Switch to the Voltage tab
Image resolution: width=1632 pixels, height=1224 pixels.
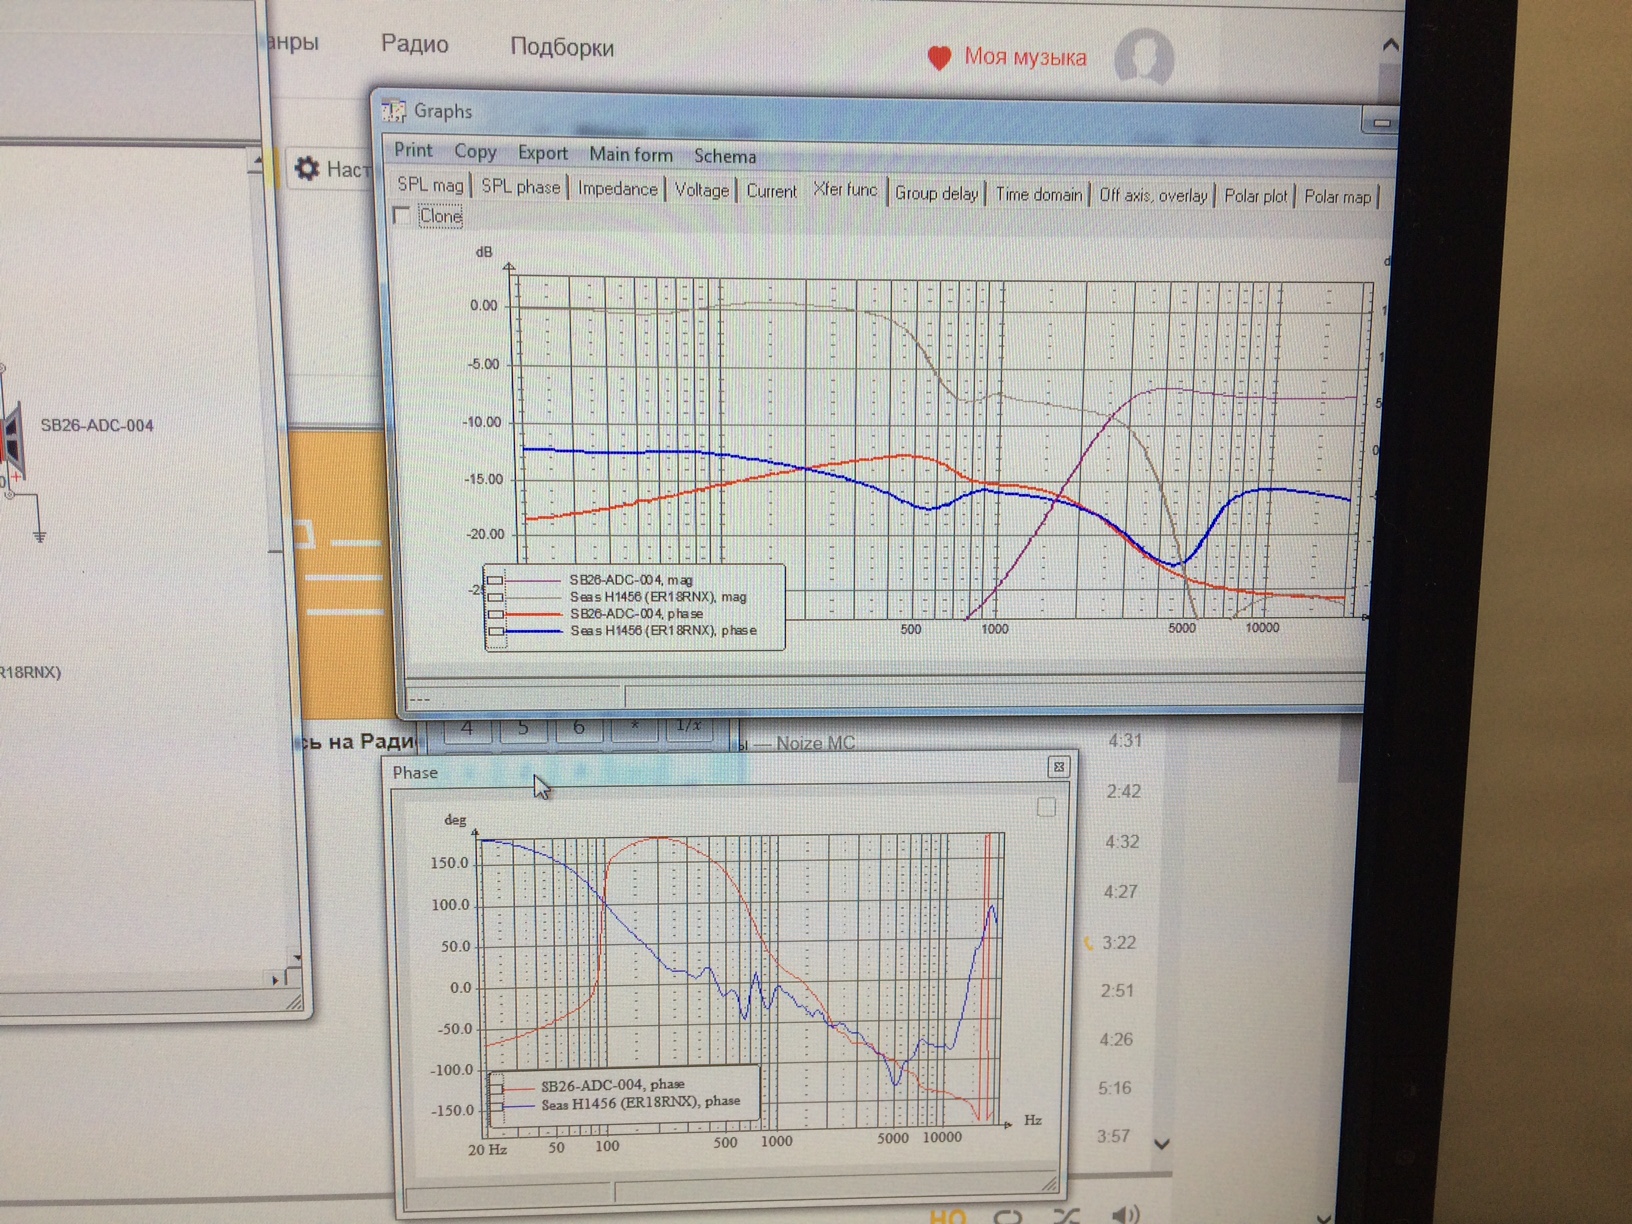701,190
